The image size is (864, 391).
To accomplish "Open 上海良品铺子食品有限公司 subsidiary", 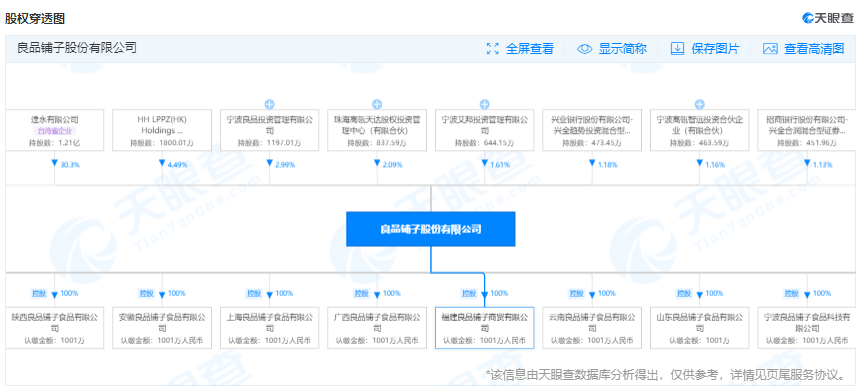I will click(269, 328).
